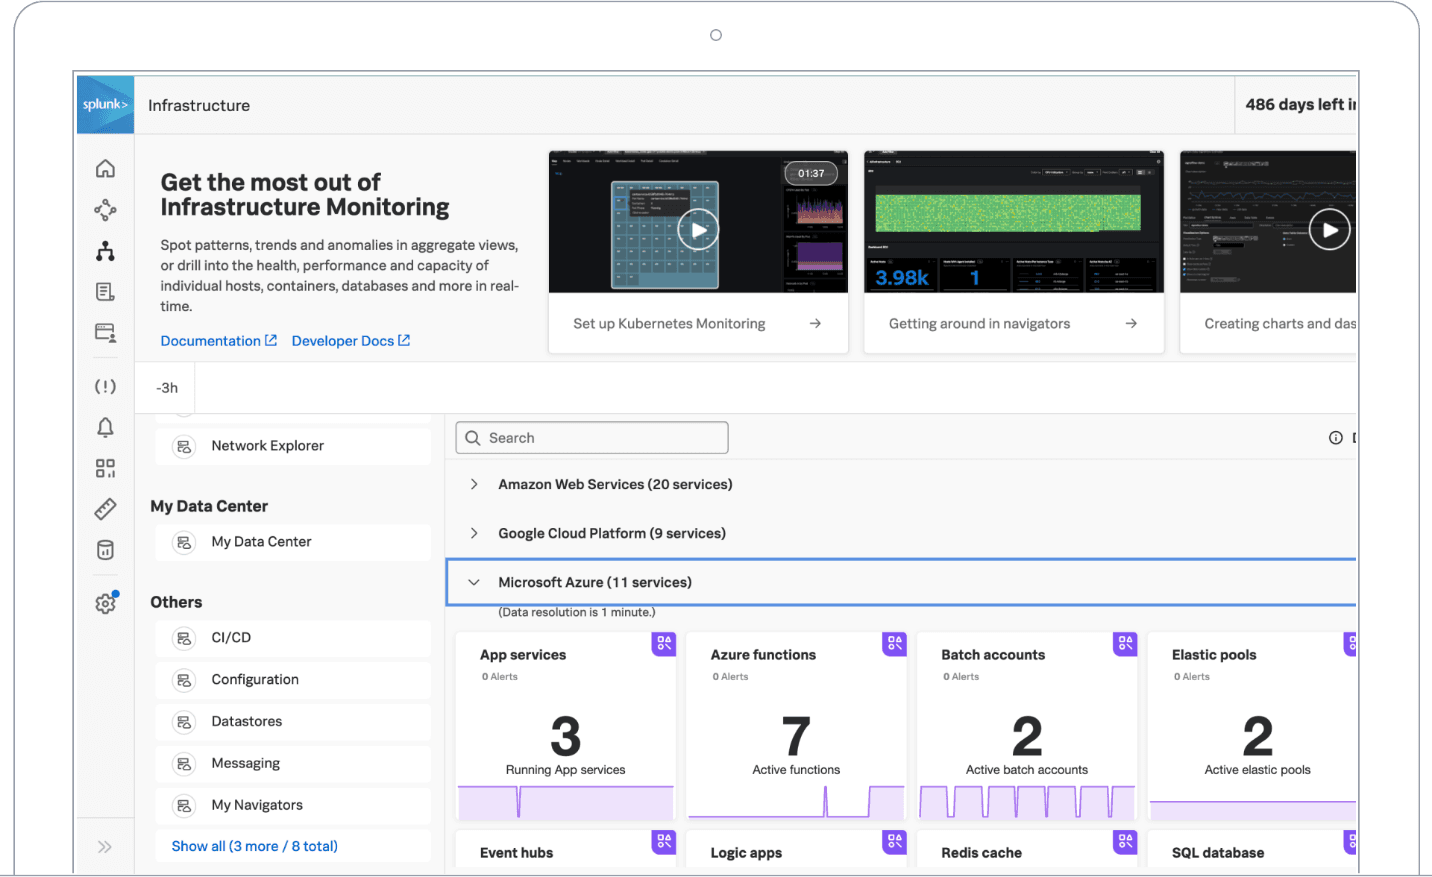Viewport: 1432px width, 877px height.
Task: Open the settings gear icon in sidebar
Action: coord(105,603)
